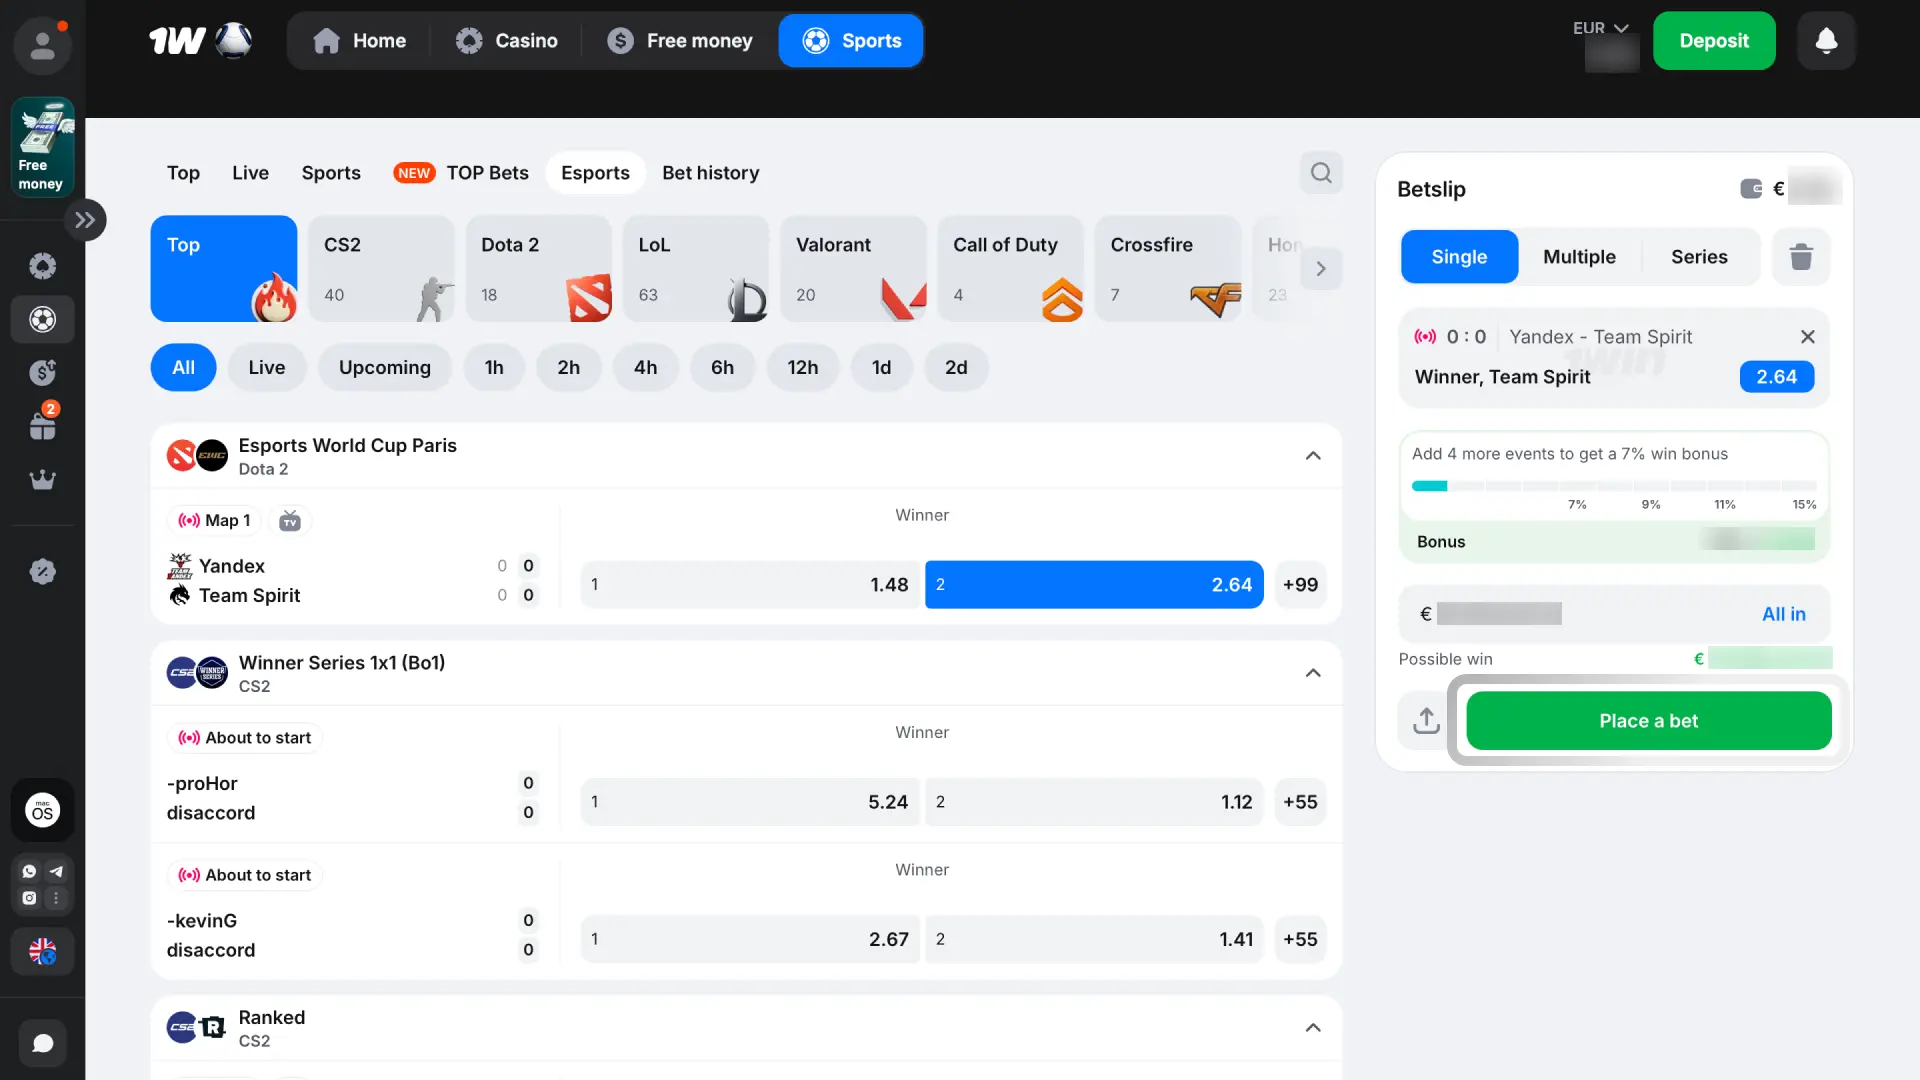
Task: Open the notifications bell
Action: tap(1826, 41)
